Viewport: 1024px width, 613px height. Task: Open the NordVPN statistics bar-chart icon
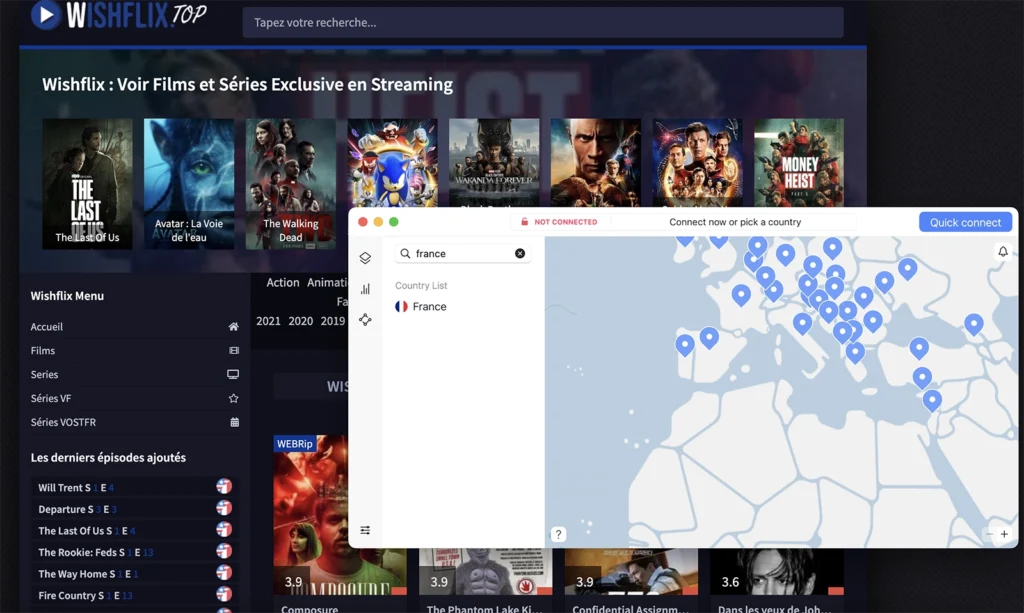pyautogui.click(x=365, y=289)
